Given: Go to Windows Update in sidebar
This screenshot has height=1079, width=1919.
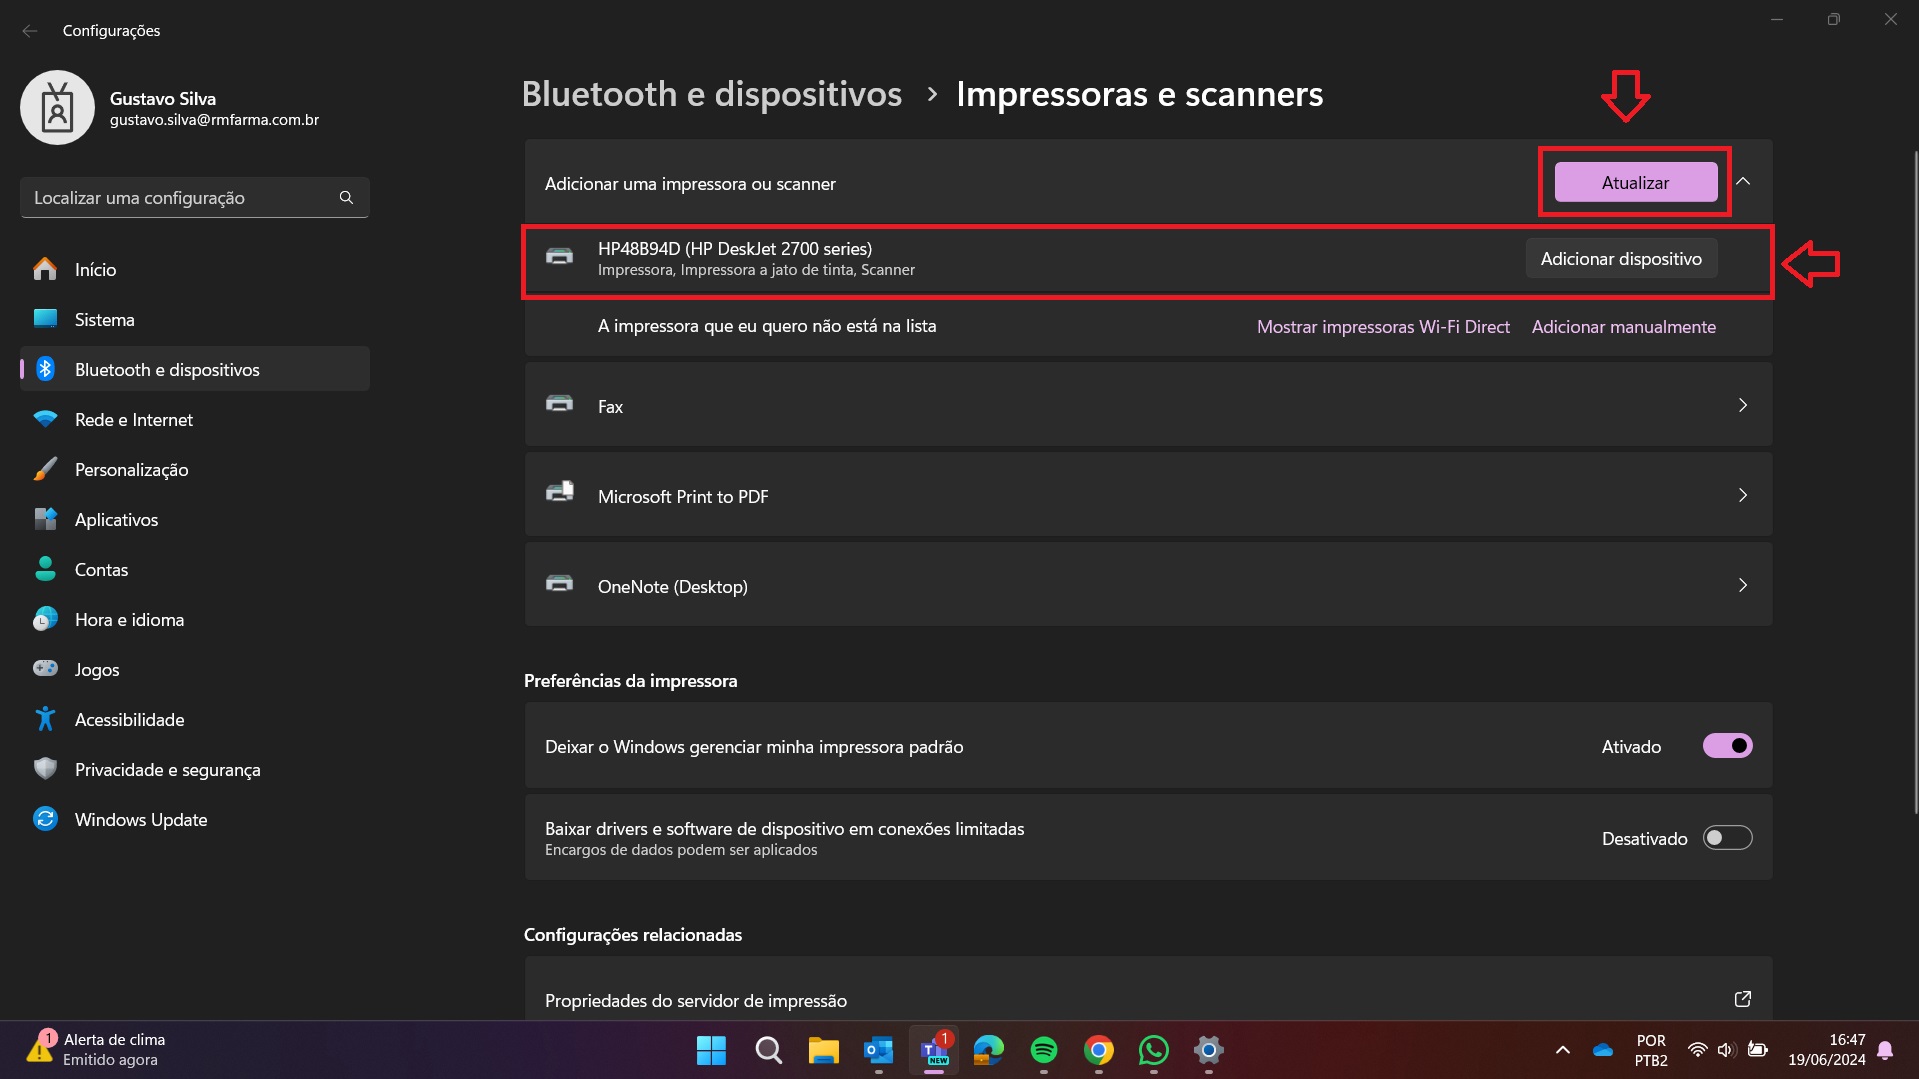Looking at the screenshot, I should 141,820.
